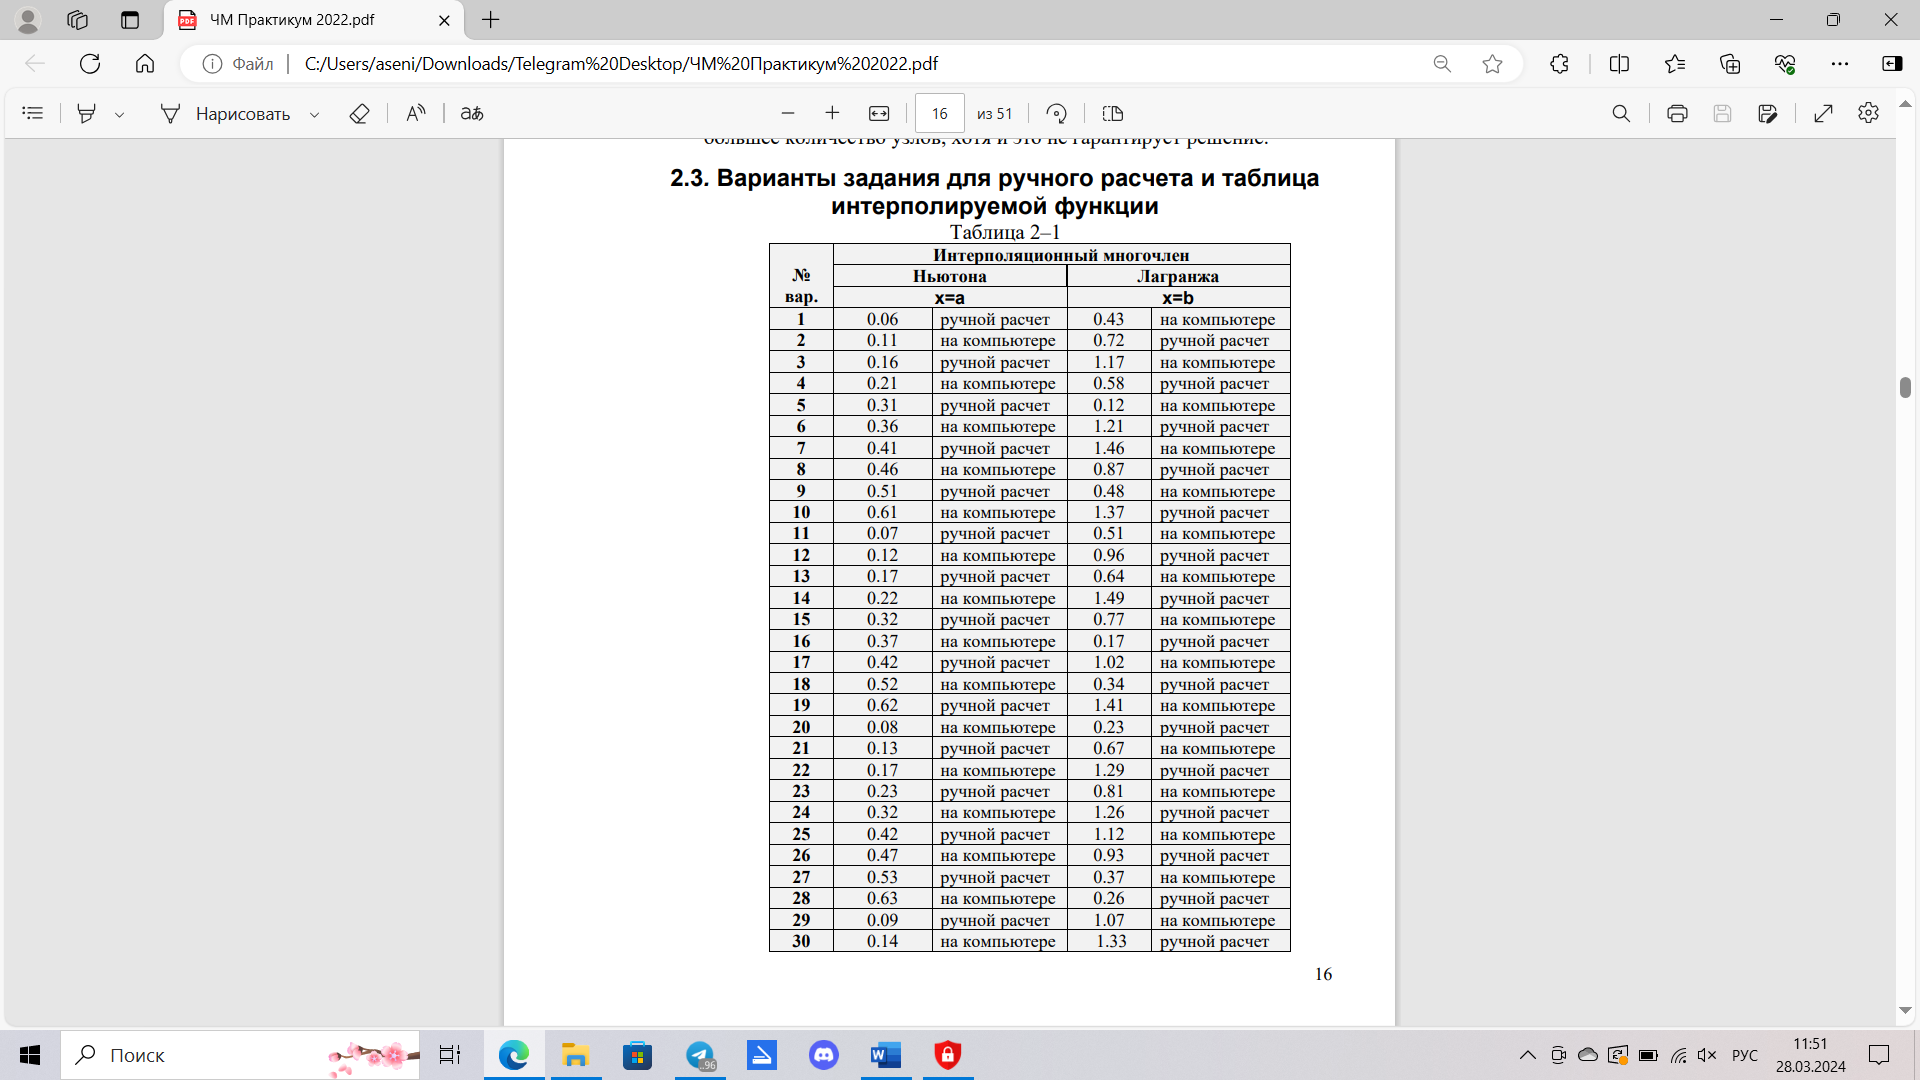The width and height of the screenshot is (1920, 1080).
Task: Add this page to favorites
Action: 1492,63
